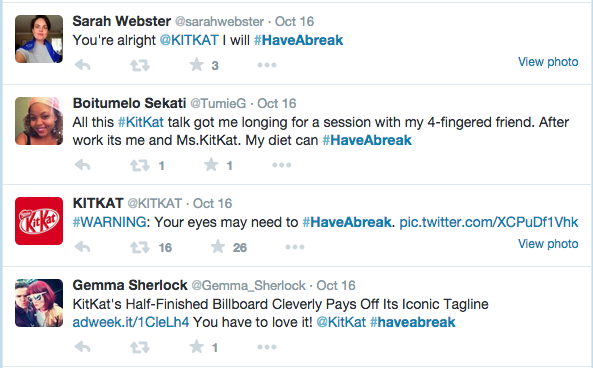This screenshot has height=368, width=593.
Task: Favorite Boitumelo Sekati's tweet
Action: click(211, 165)
